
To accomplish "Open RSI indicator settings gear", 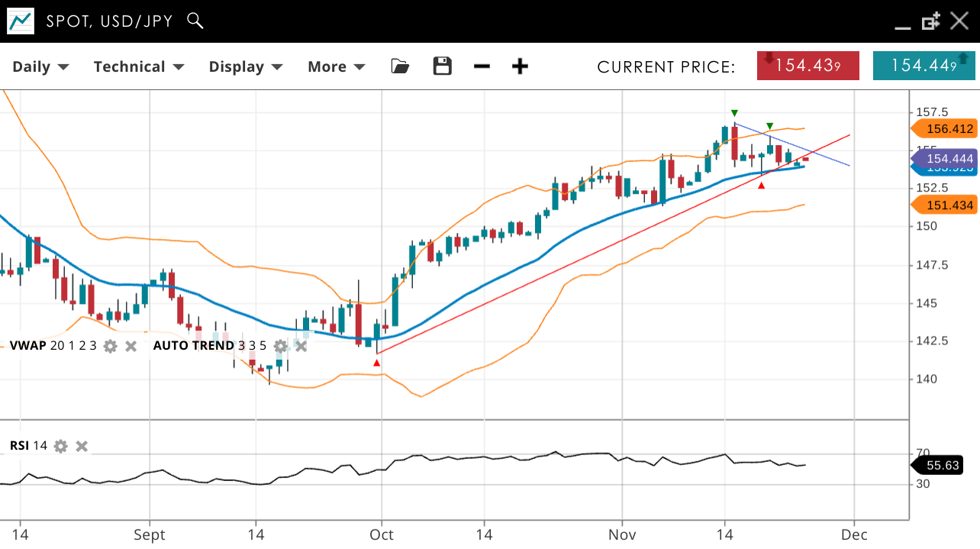I will (61, 446).
